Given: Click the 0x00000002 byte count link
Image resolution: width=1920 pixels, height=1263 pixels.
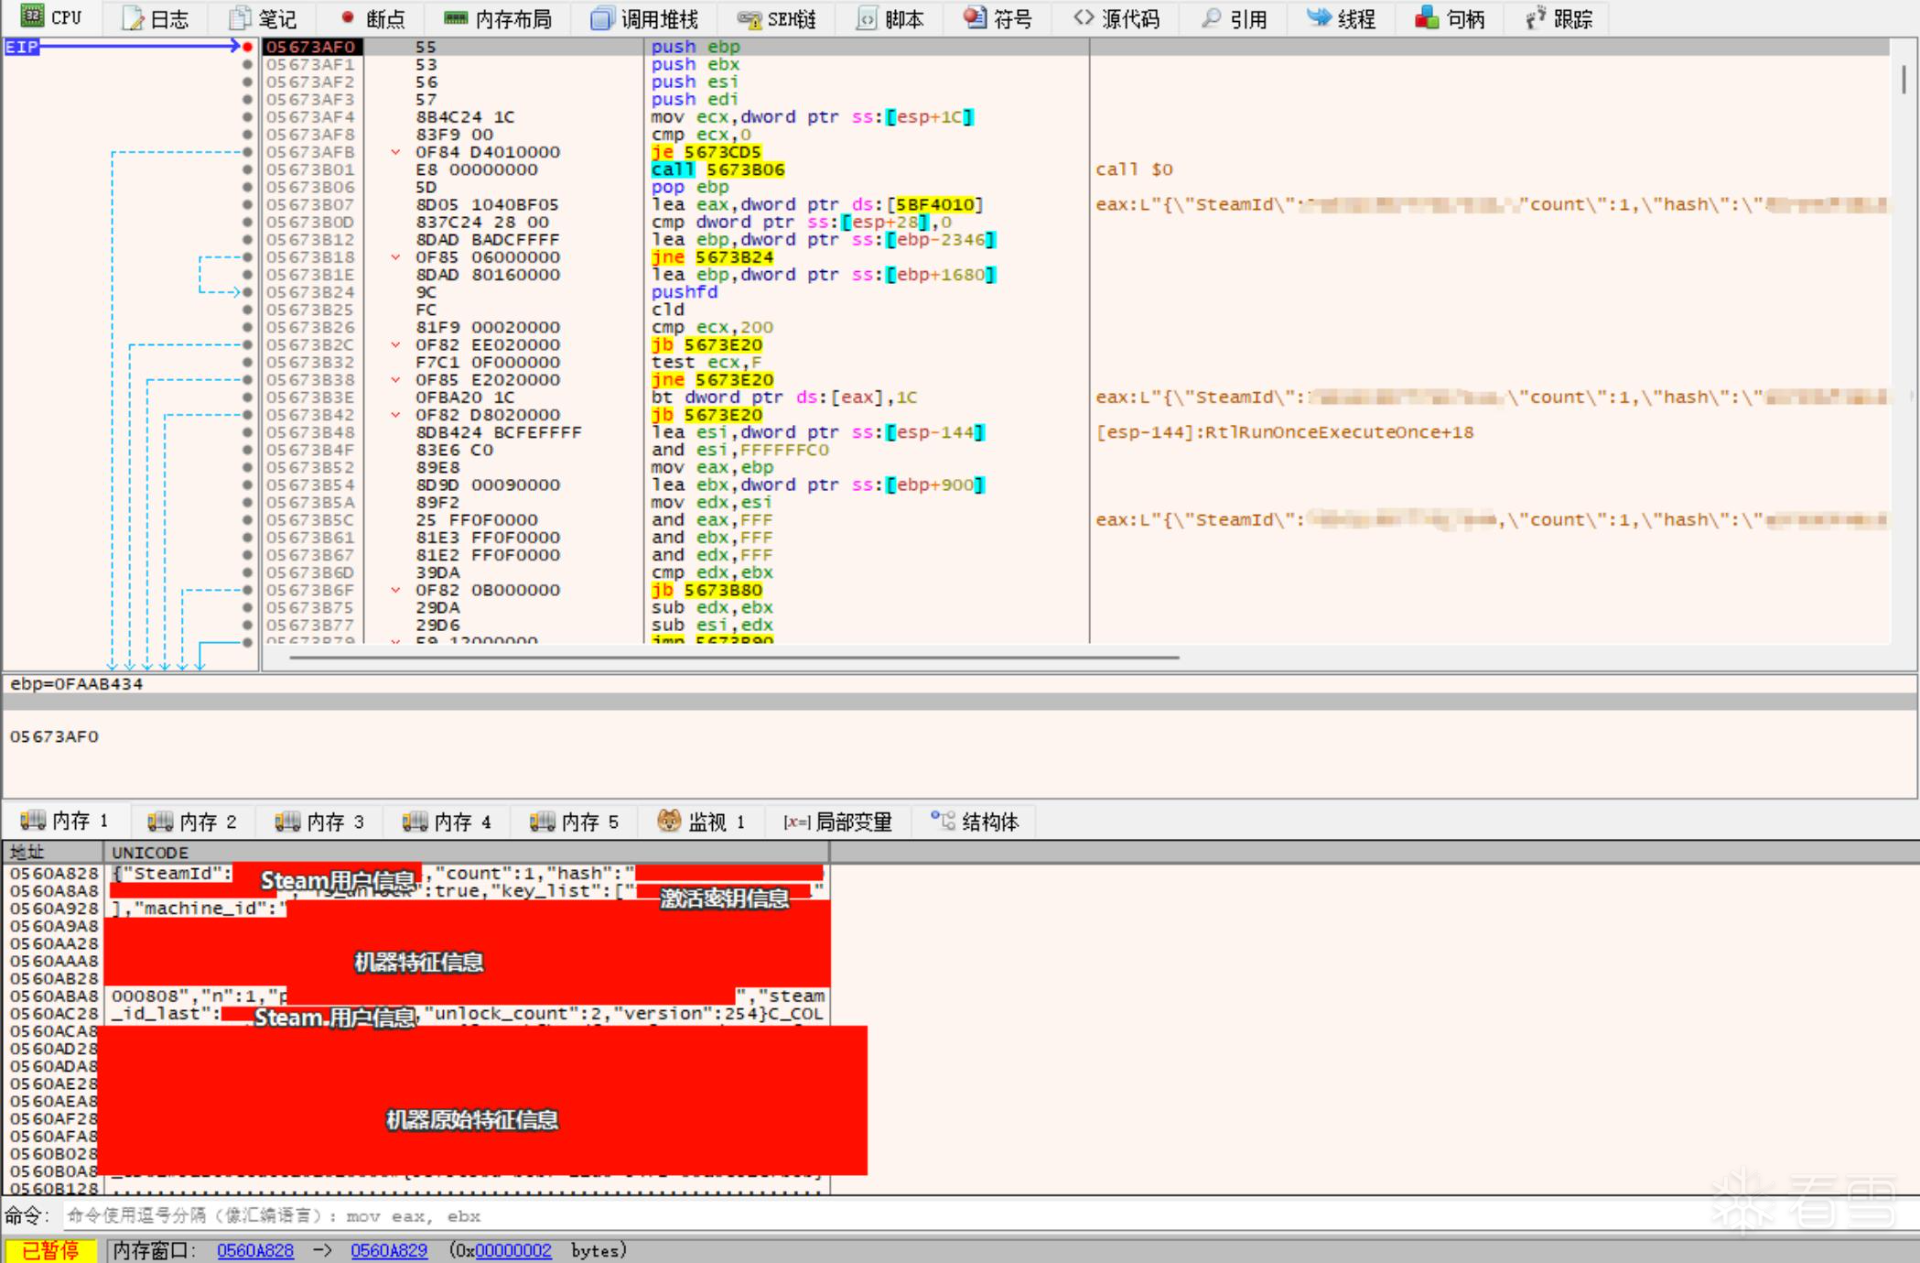Looking at the screenshot, I should click(512, 1250).
